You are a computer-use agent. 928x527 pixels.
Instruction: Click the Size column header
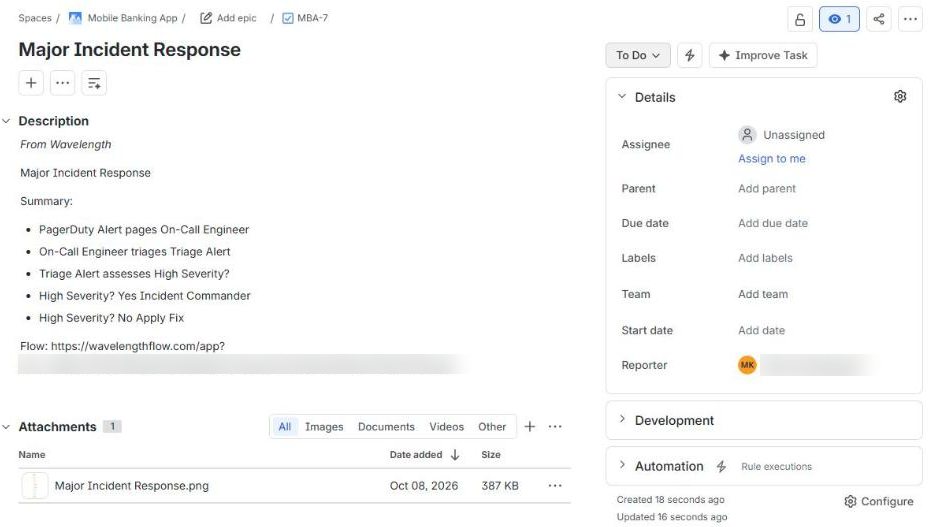point(491,455)
